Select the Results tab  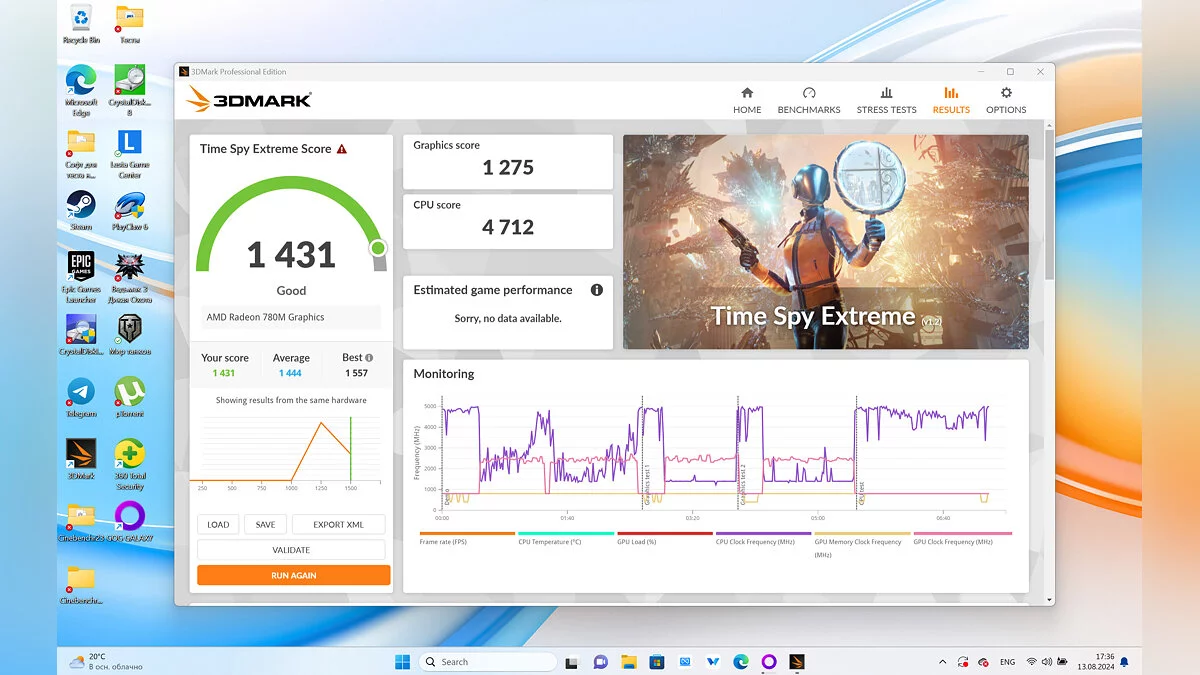(951, 100)
